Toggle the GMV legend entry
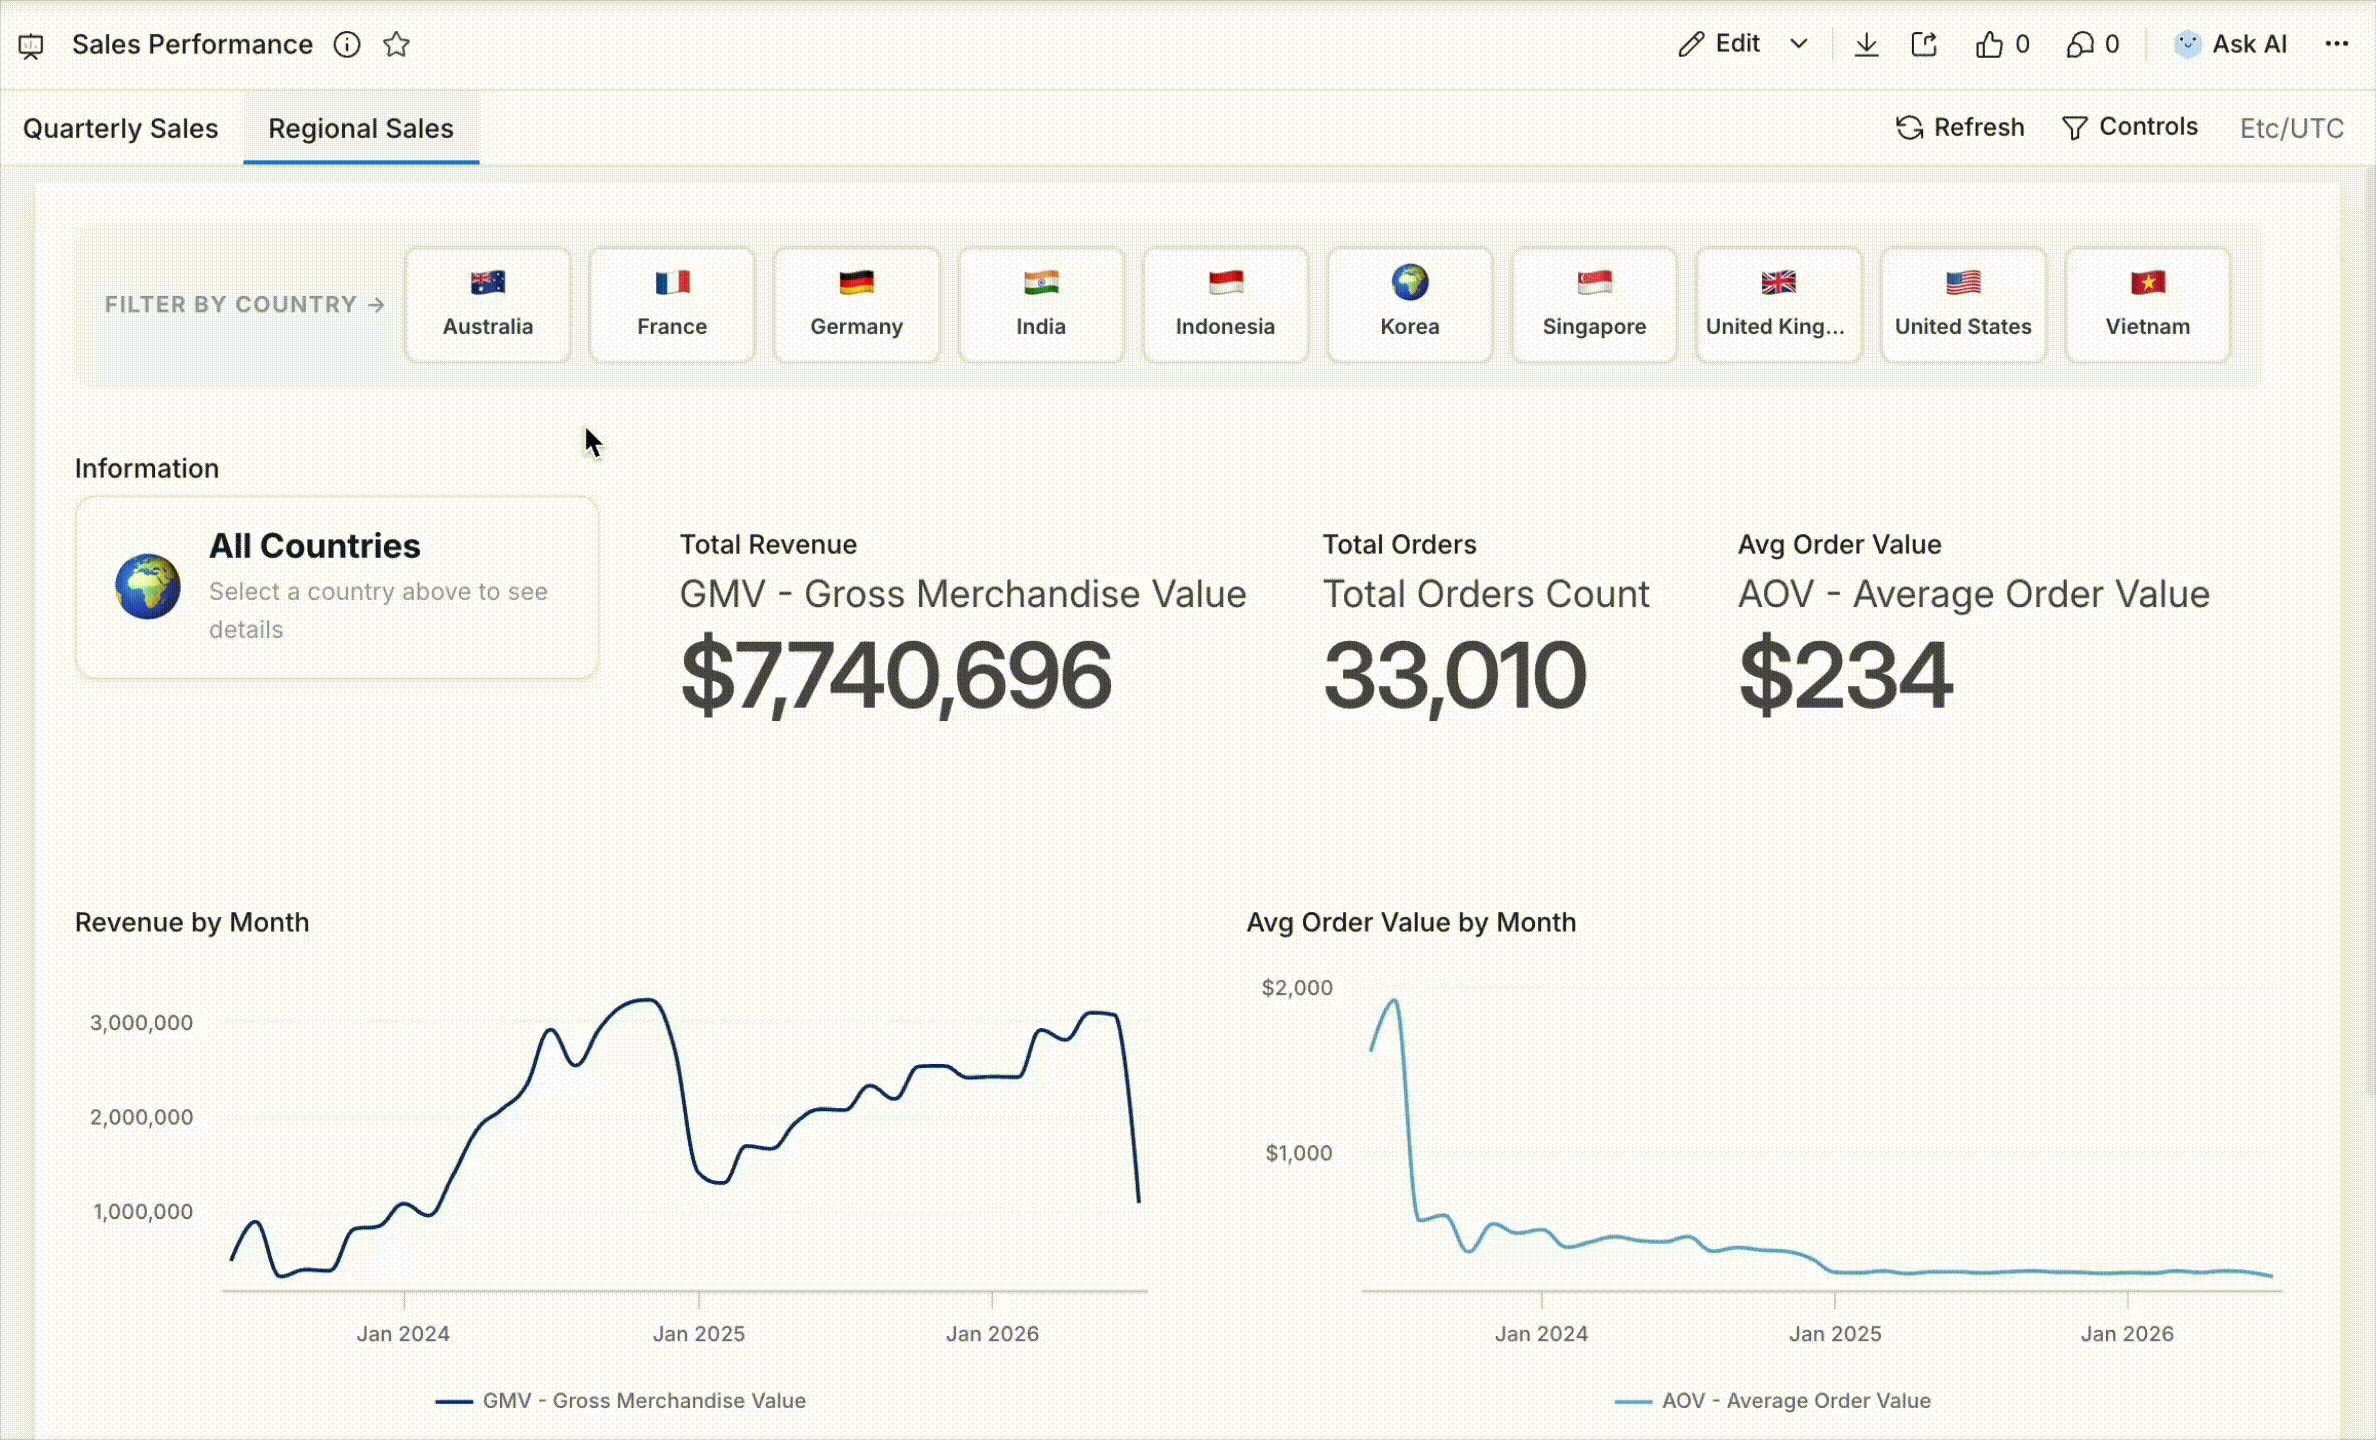This screenshot has height=1440, width=2376. click(621, 1401)
